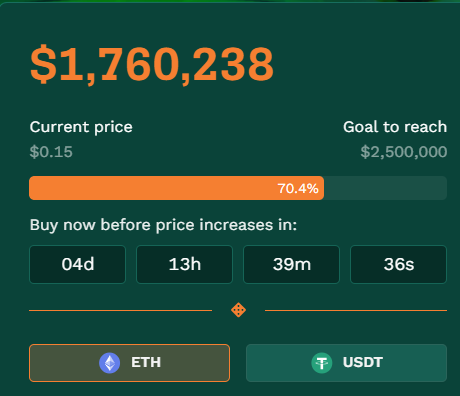Click the Buy now before price increases text
This screenshot has width=460, height=396.
[x=163, y=225]
